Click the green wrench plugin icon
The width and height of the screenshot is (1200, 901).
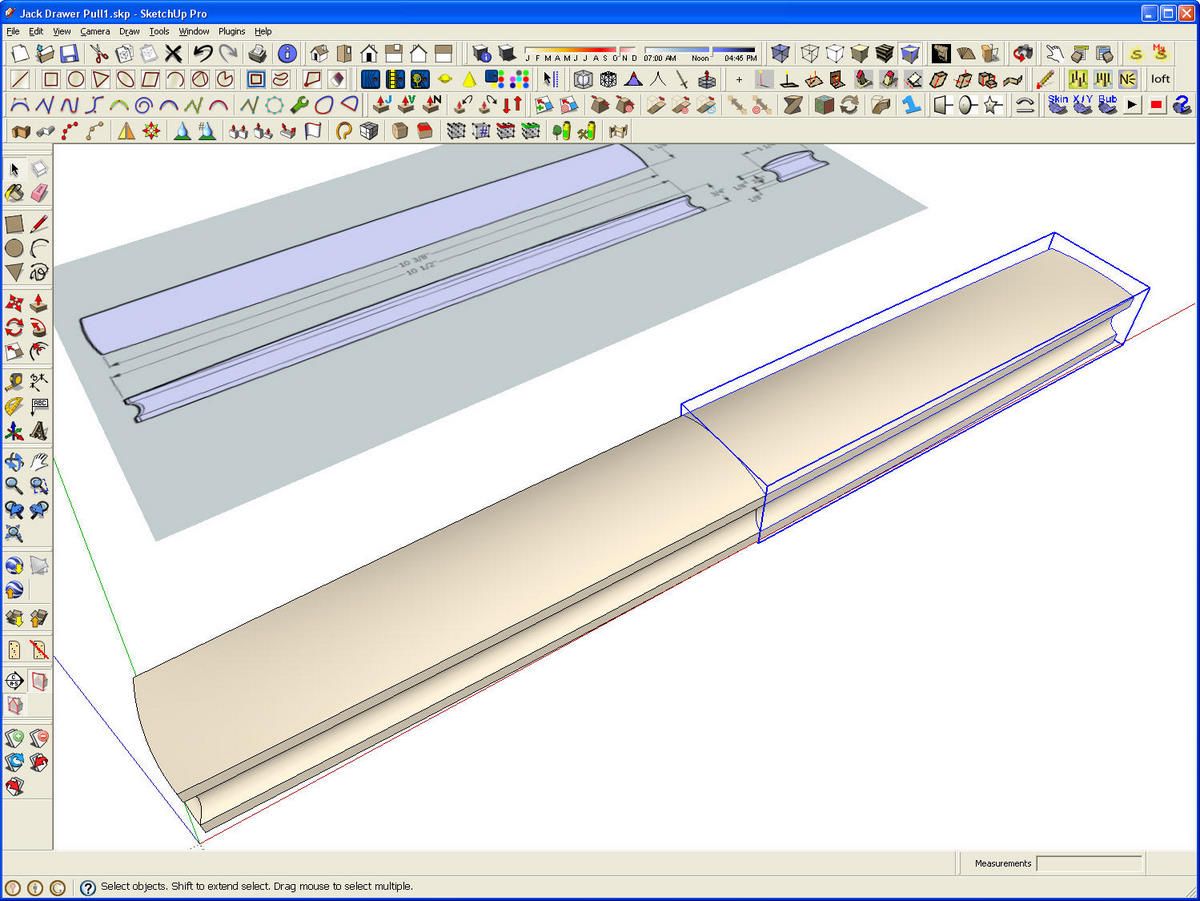[x=299, y=104]
